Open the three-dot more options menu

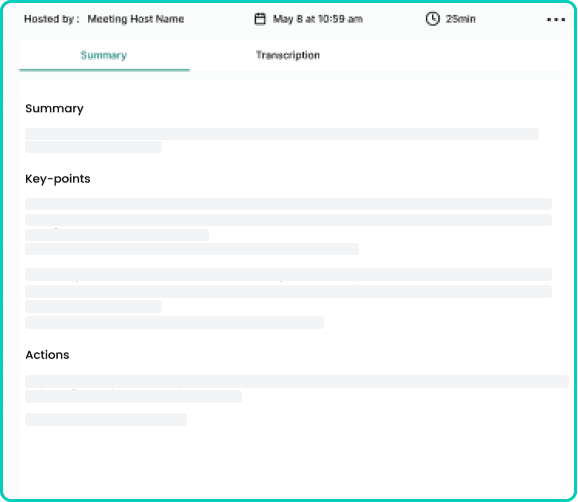pos(556,20)
